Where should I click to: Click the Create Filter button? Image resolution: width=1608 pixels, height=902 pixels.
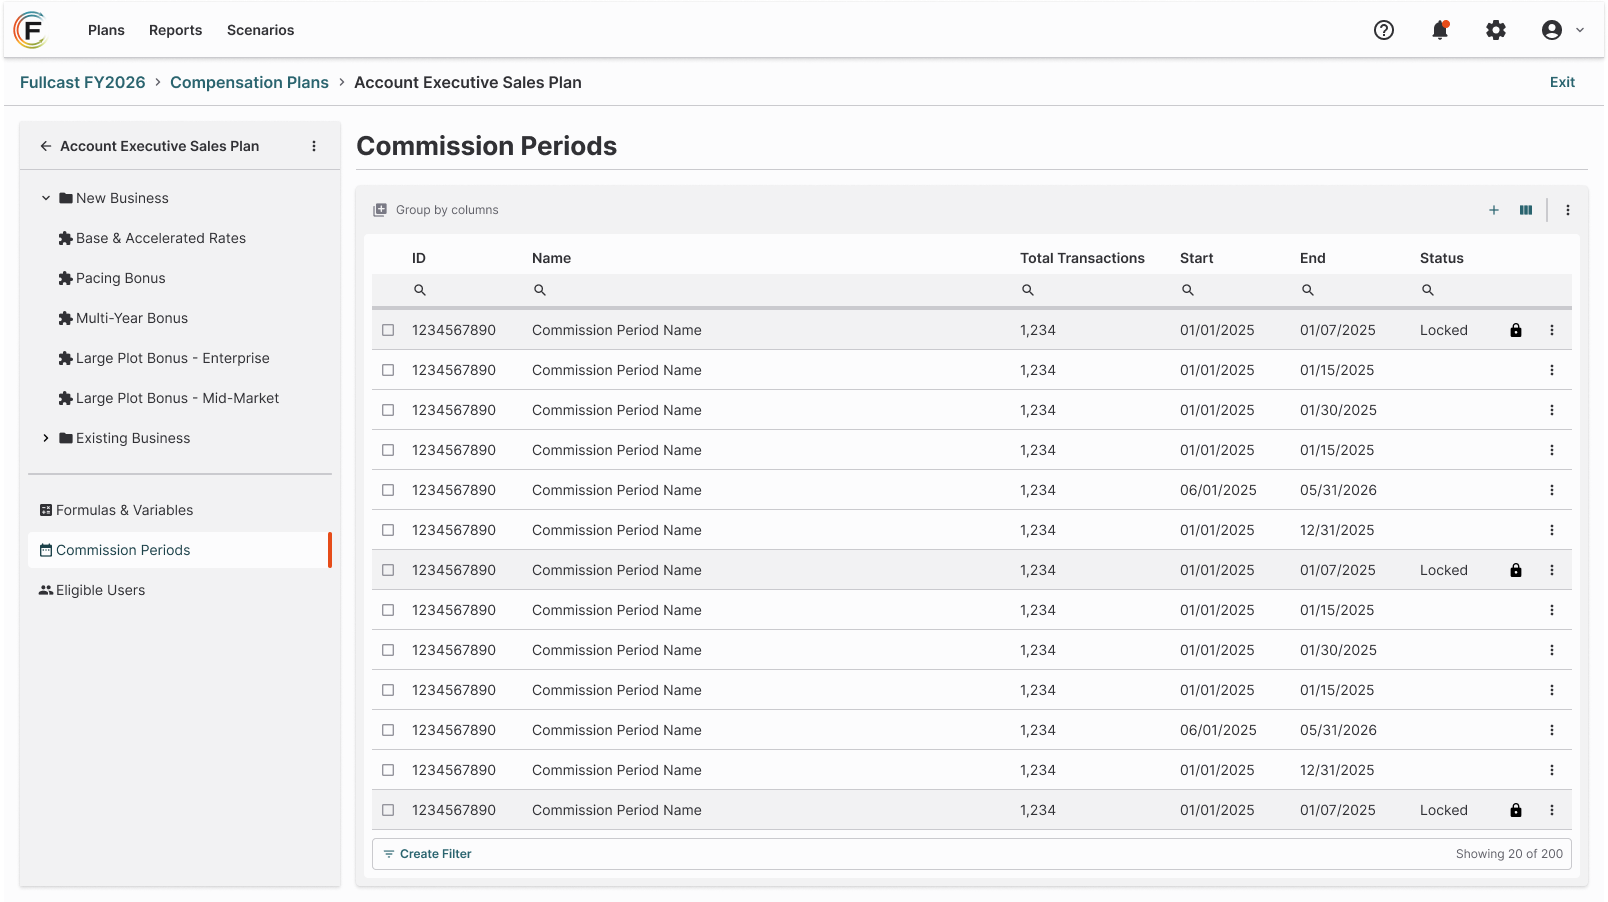(x=428, y=854)
